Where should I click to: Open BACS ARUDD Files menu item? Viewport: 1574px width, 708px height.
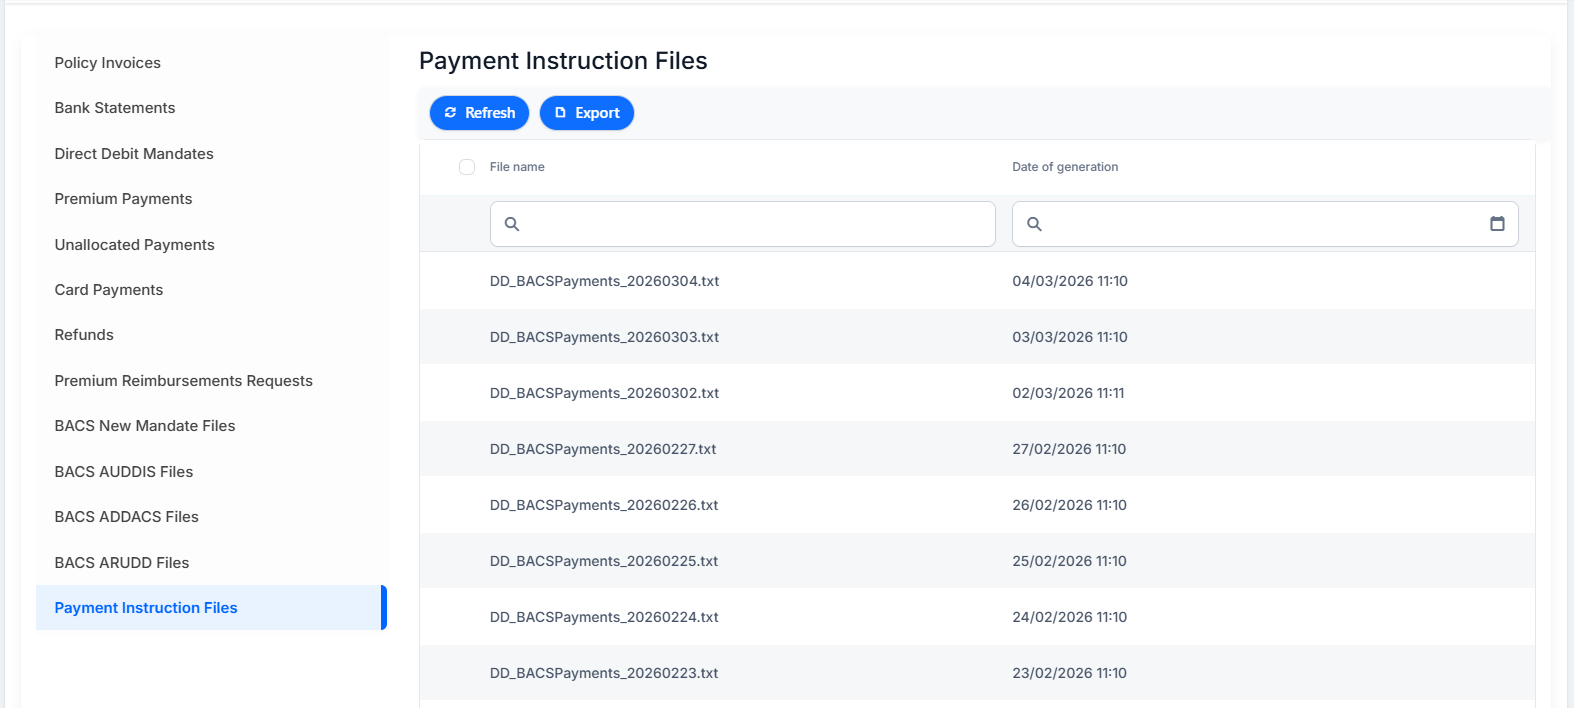pyautogui.click(x=122, y=563)
